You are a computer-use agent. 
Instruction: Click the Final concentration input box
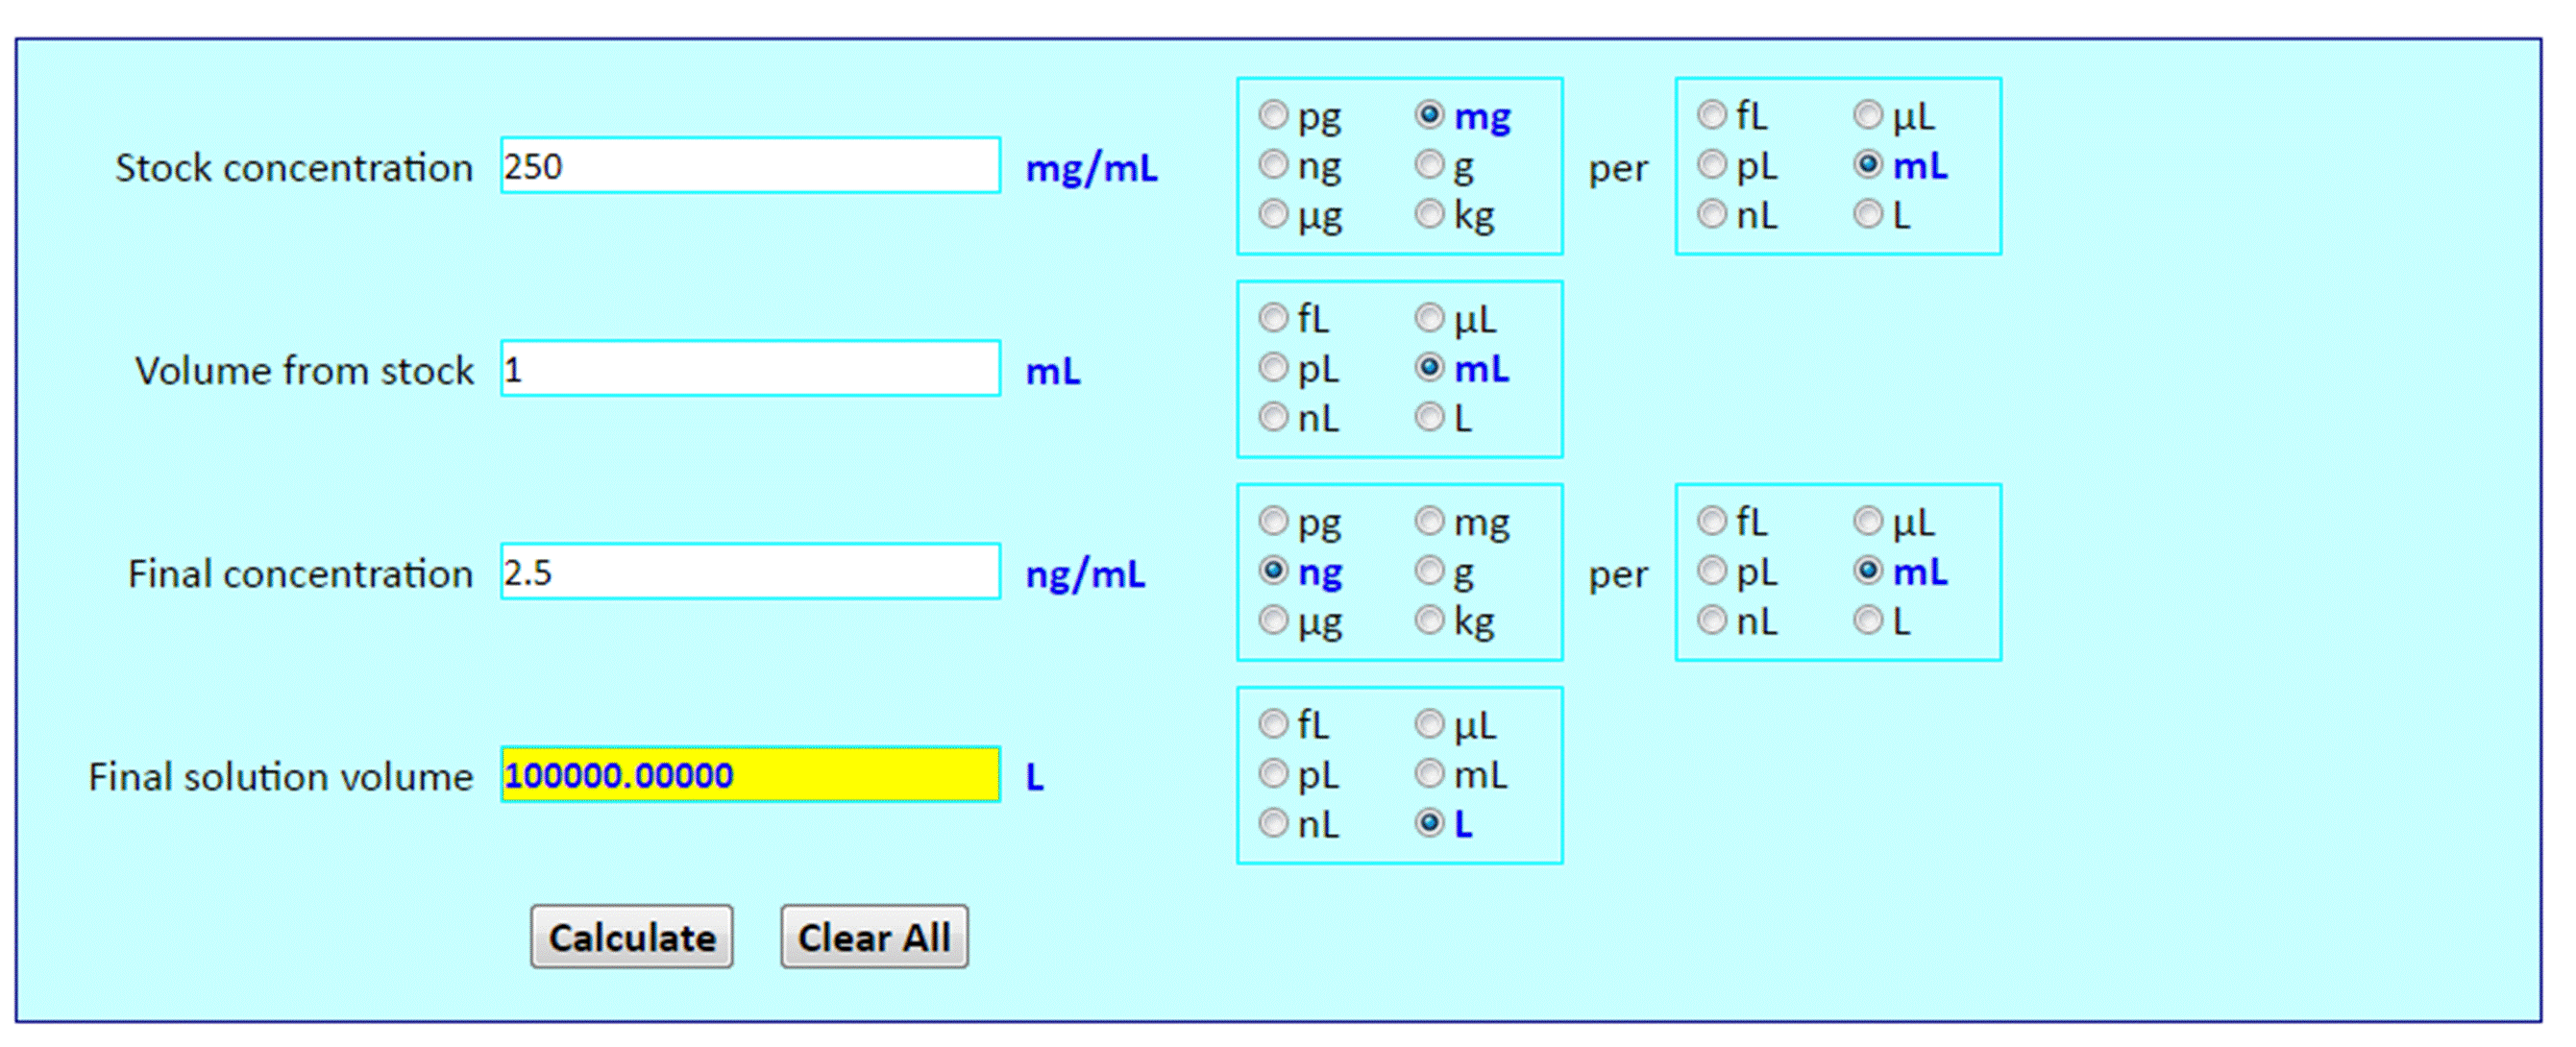coord(750,572)
